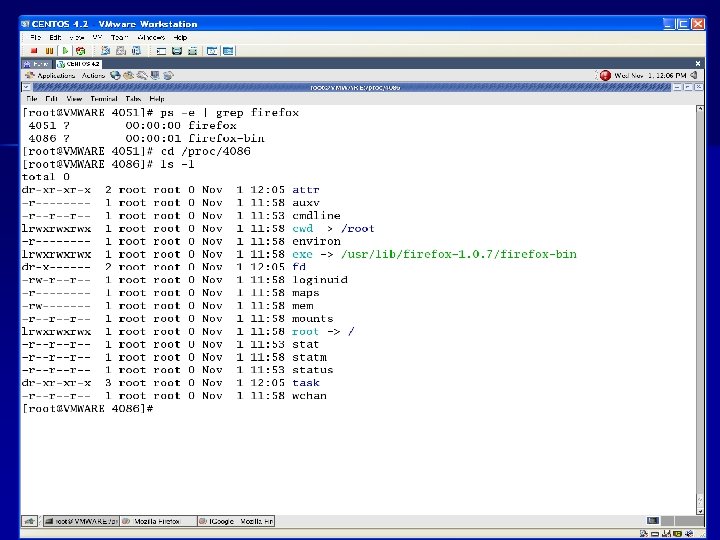Click the date and time clock in panel
Screen dimensions: 720x540
click(650, 75)
